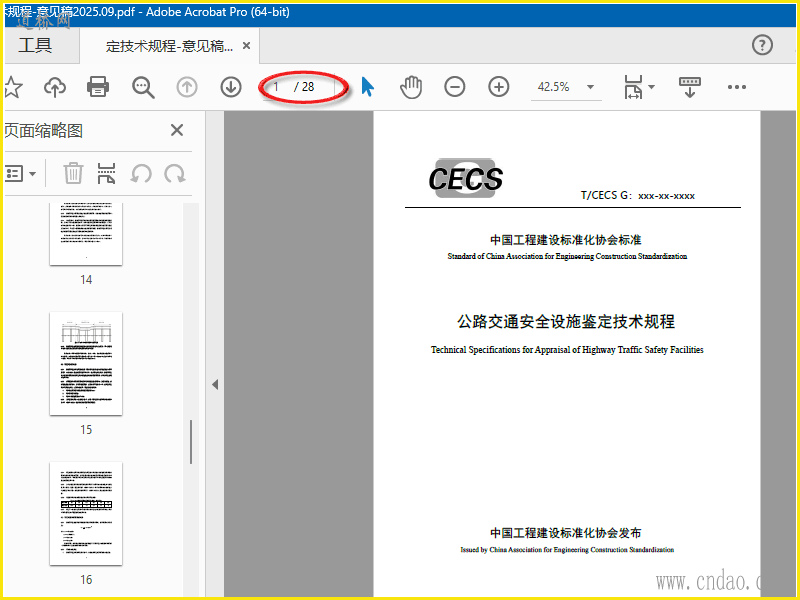Rotate pages counterclockwise

click(x=141, y=173)
